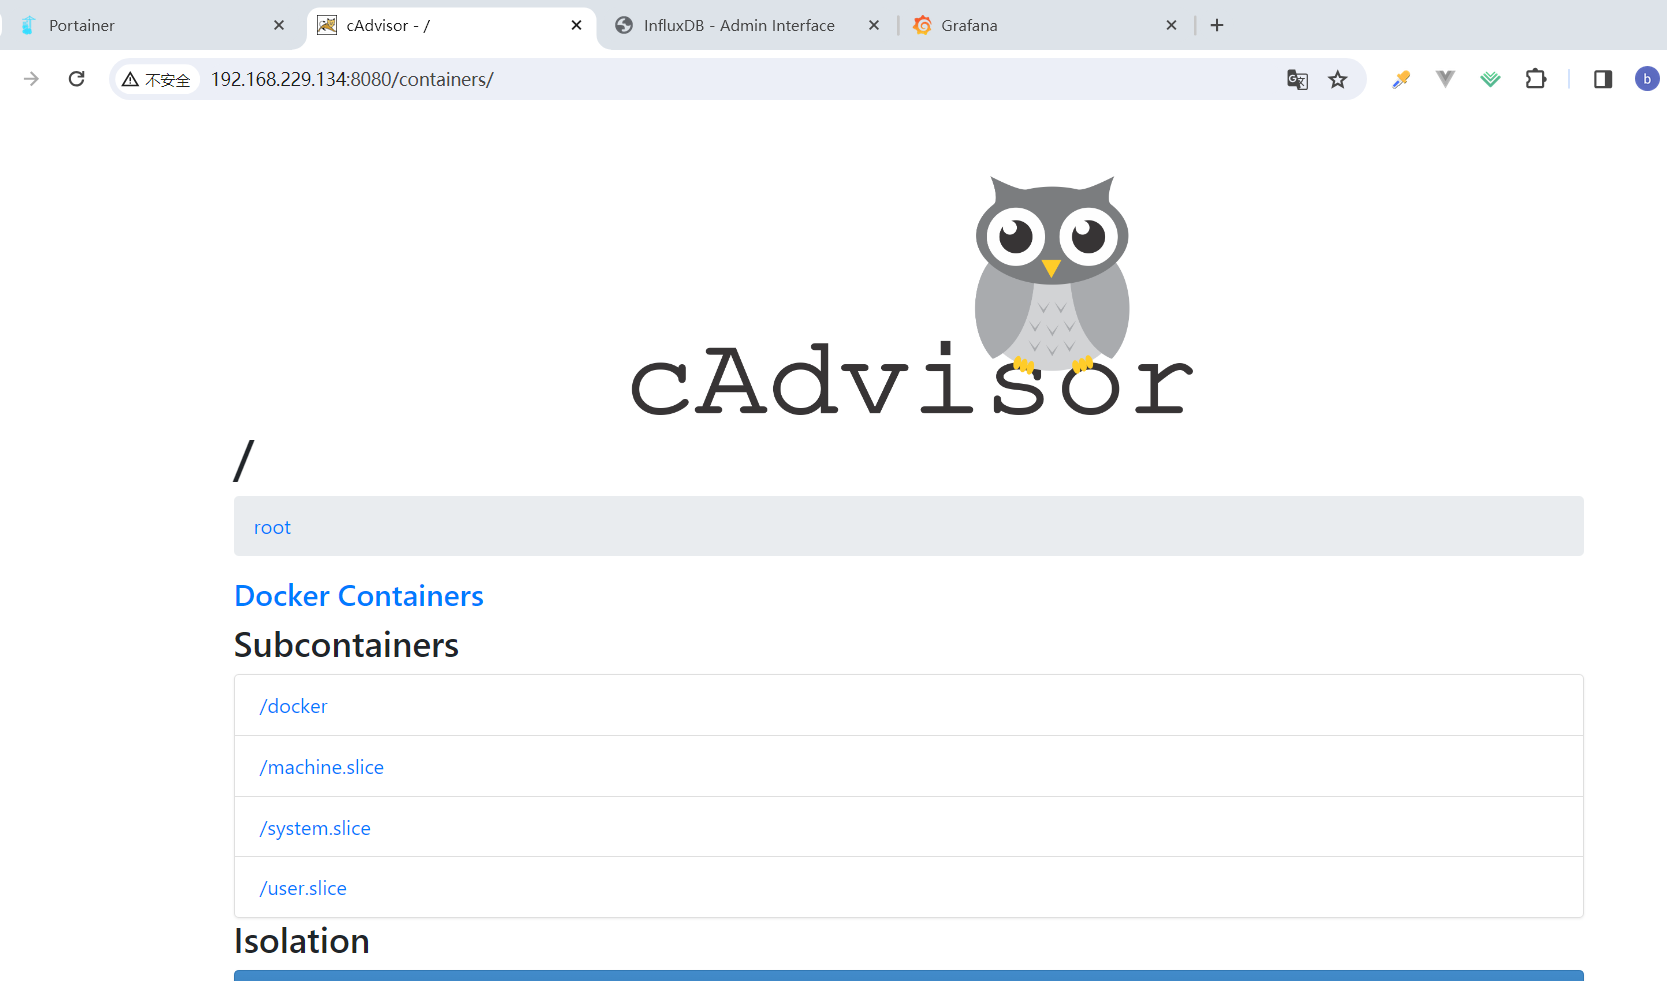Open the /machine.slice subcontainer
Screen dimensions: 1667x981
click(321, 767)
